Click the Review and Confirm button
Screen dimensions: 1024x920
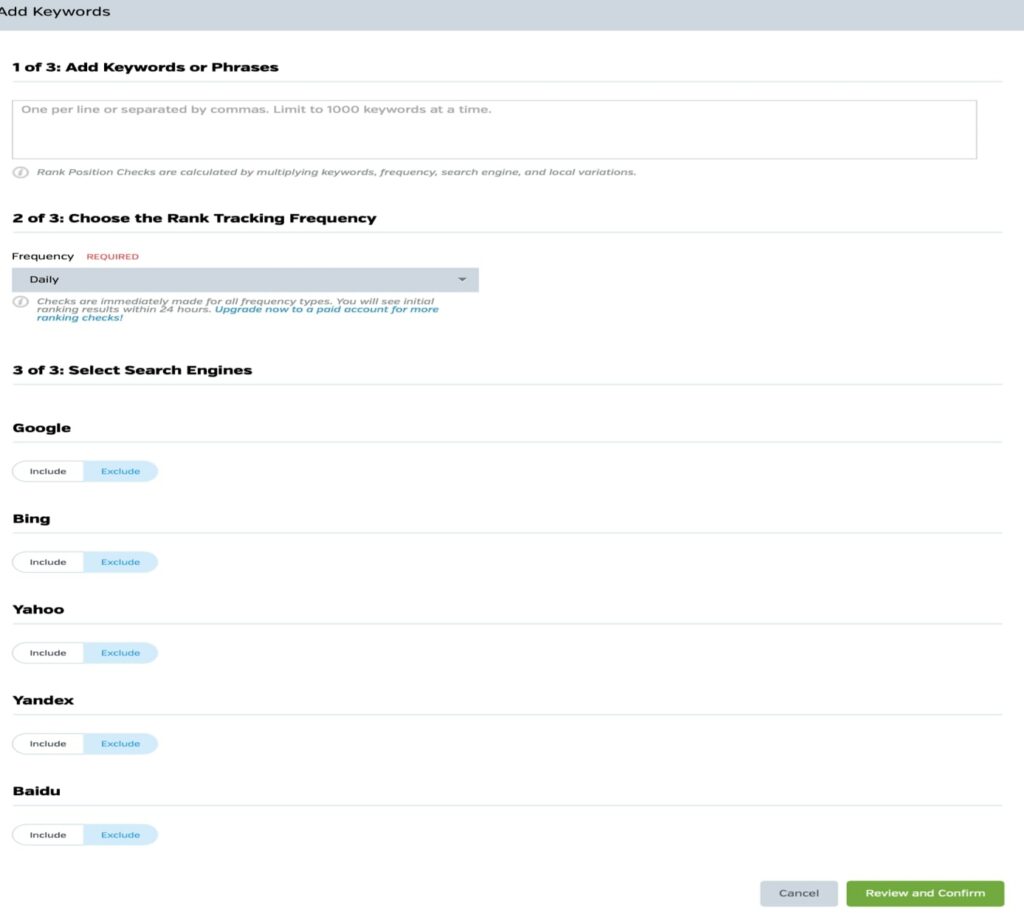click(x=925, y=893)
